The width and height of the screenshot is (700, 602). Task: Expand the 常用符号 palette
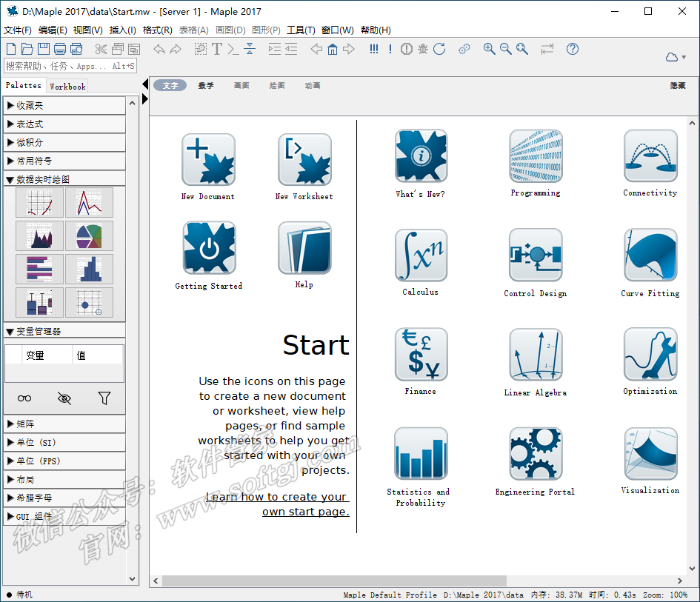pos(65,161)
